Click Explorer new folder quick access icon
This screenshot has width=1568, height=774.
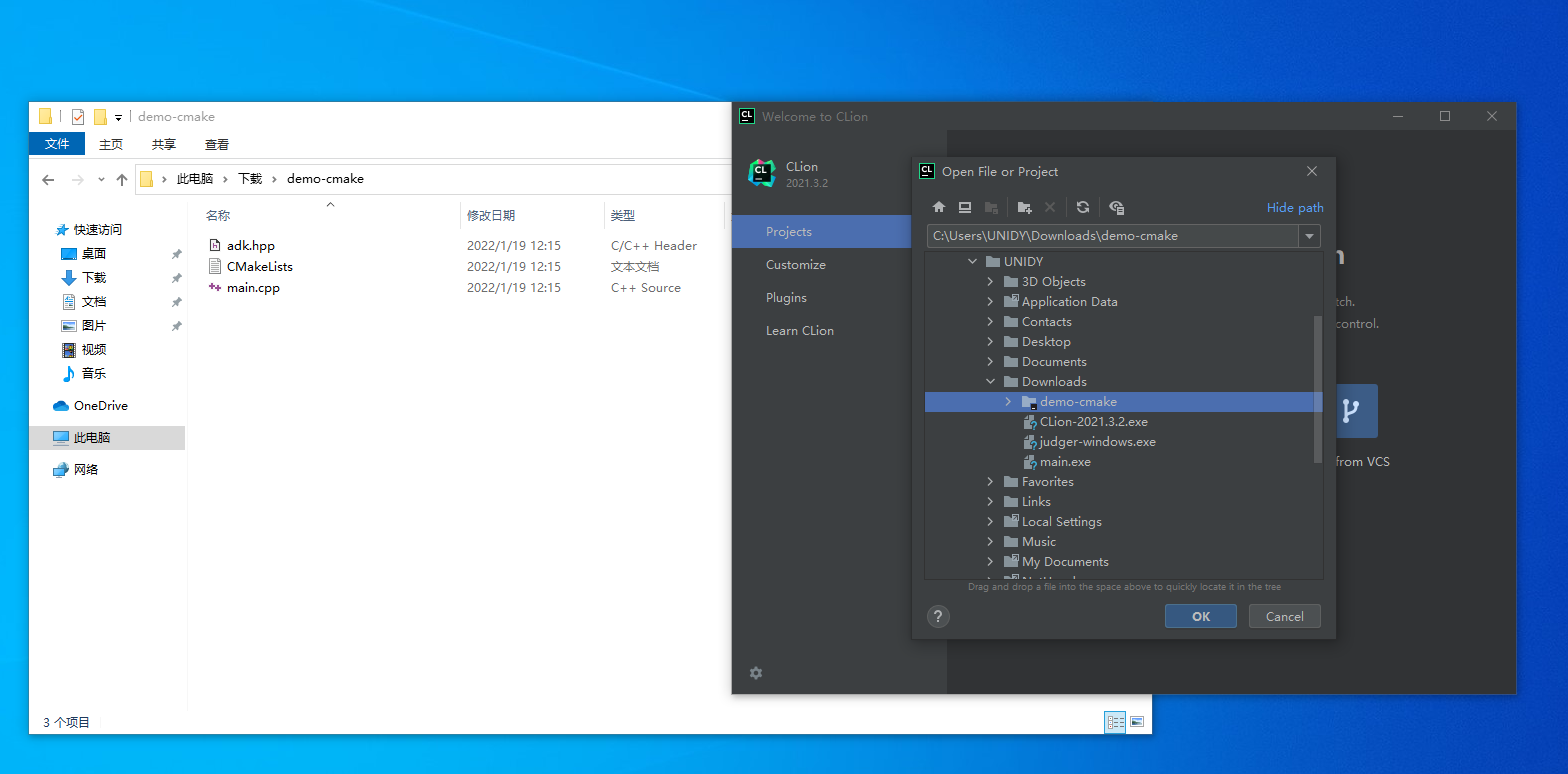pos(100,117)
